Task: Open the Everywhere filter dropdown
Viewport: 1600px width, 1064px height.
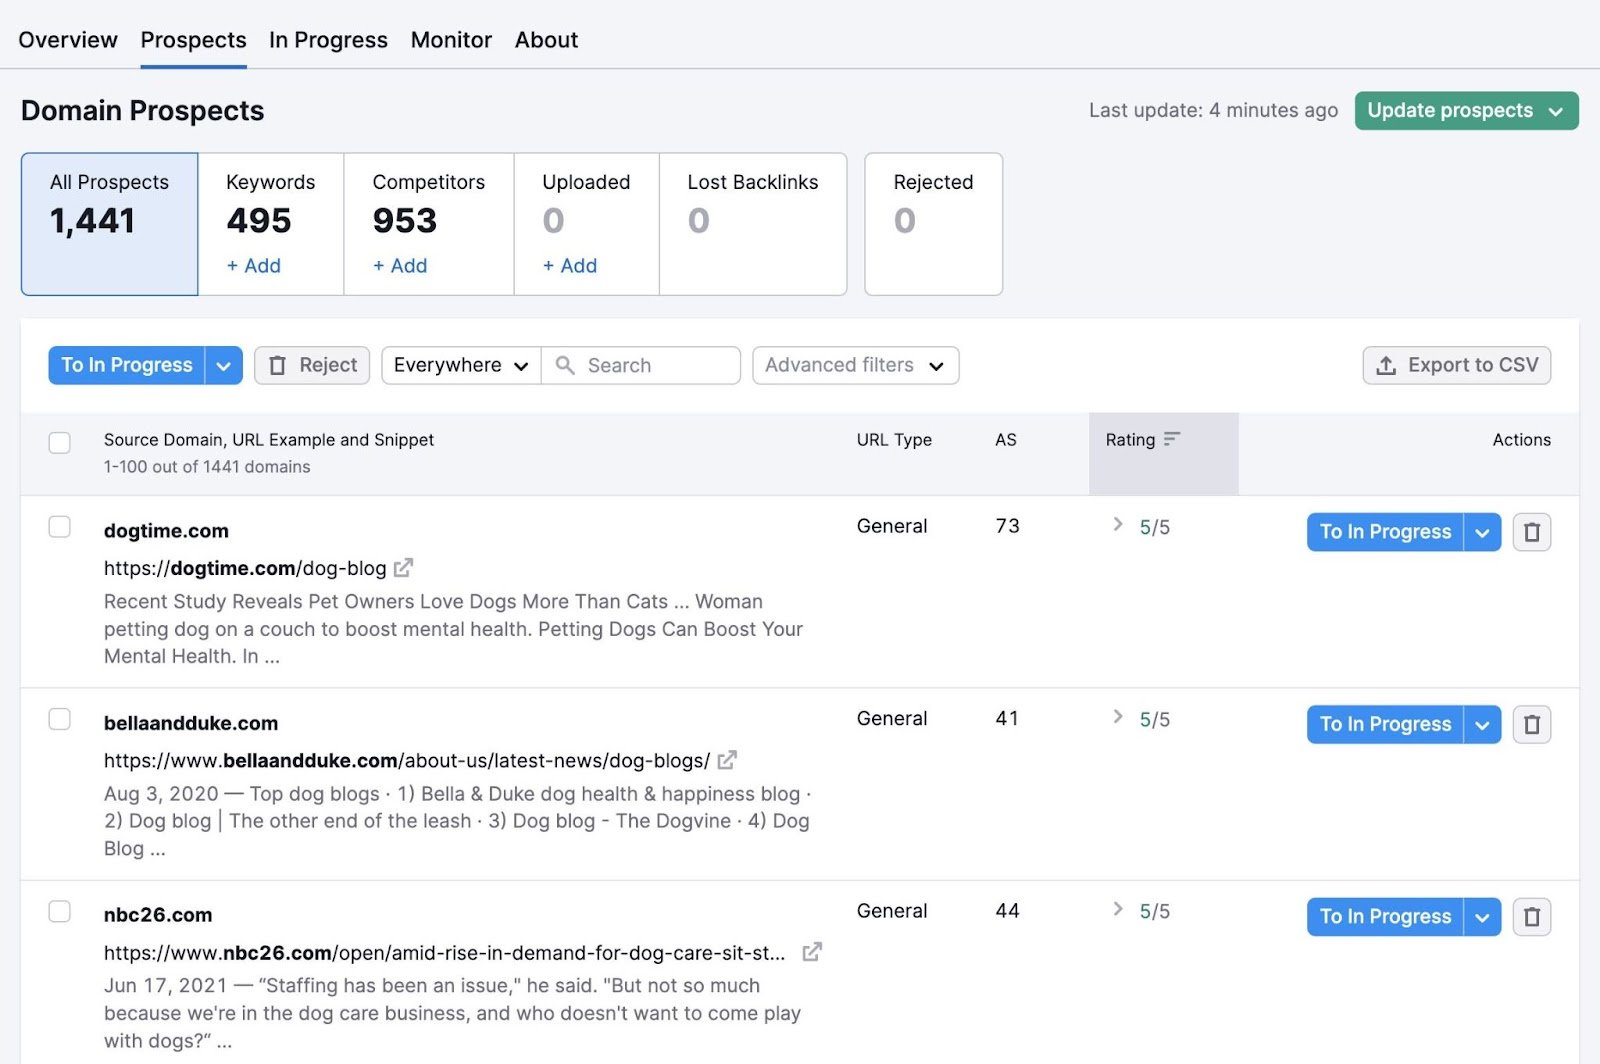Action: coord(459,365)
